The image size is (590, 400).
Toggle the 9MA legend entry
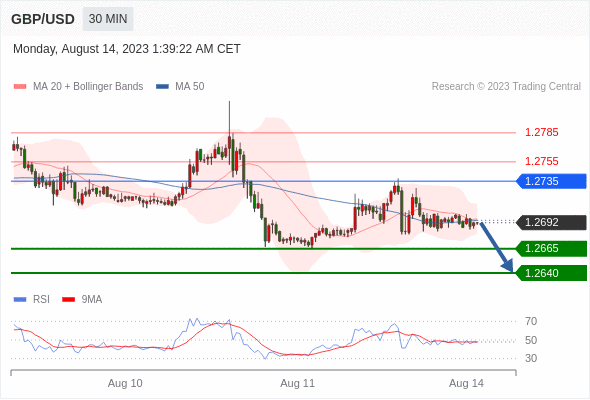point(82,300)
